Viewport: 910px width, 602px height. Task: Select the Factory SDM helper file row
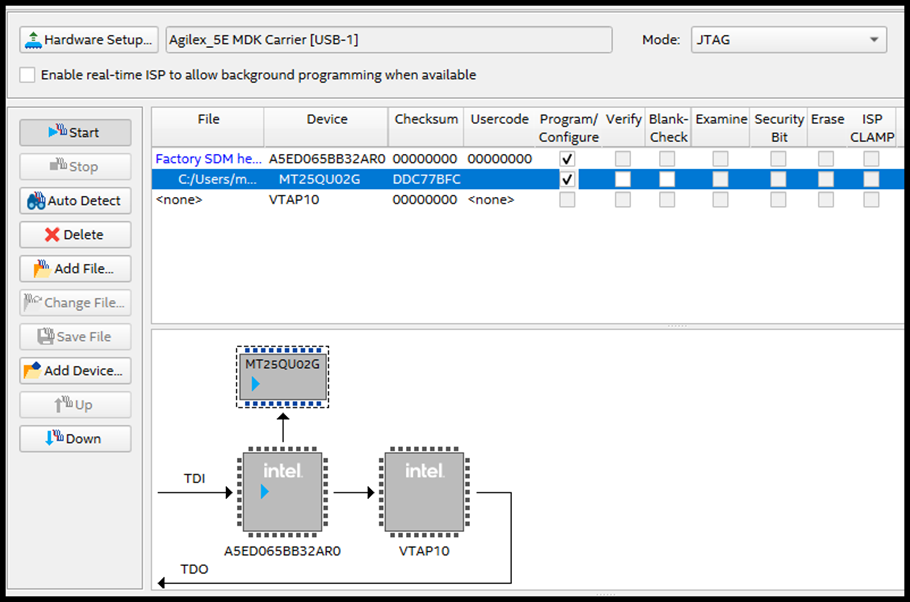tap(207, 159)
